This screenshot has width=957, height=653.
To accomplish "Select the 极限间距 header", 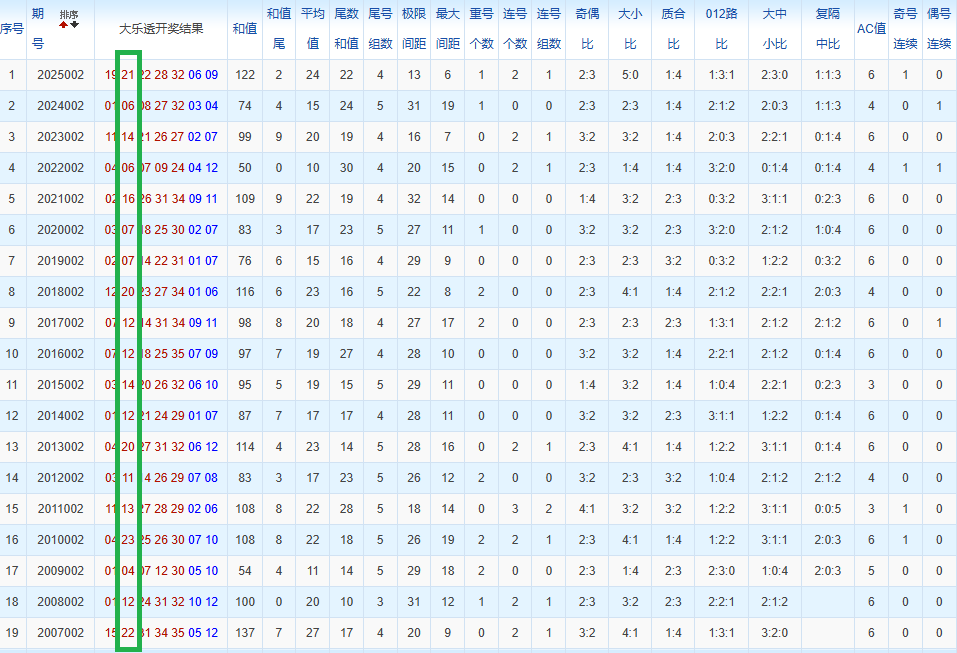I will point(414,29).
